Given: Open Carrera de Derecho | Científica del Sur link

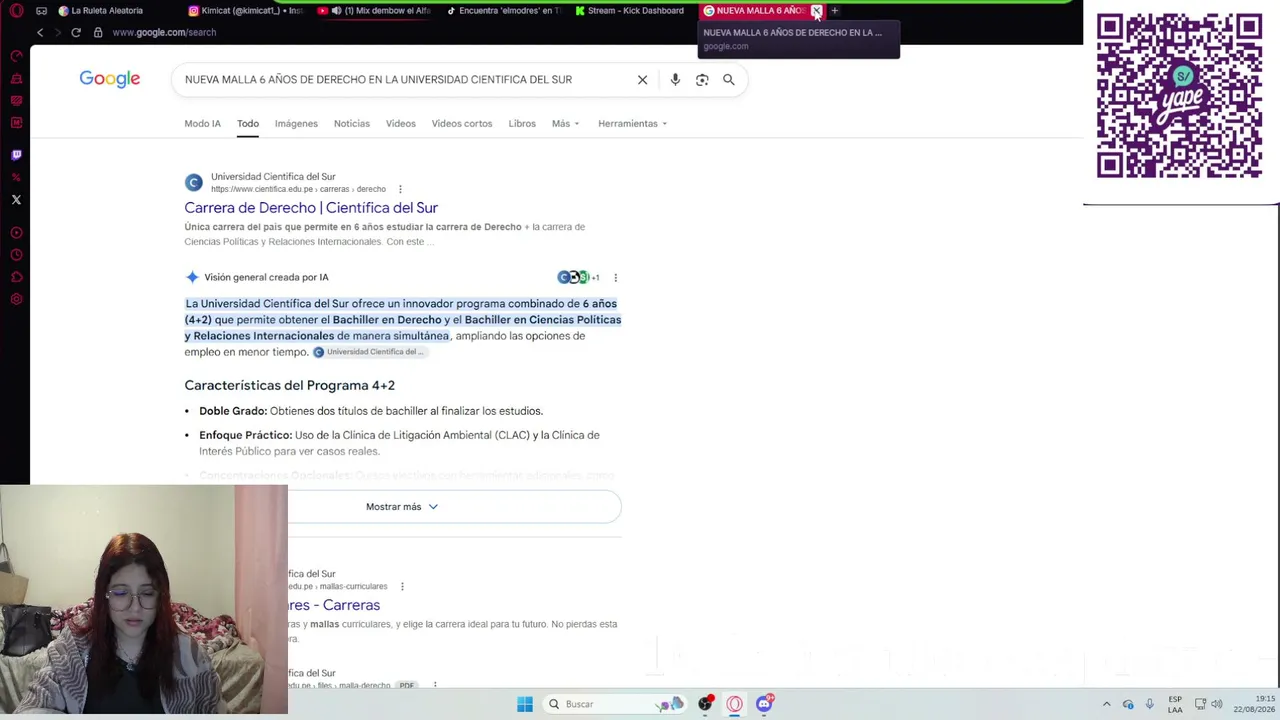Looking at the screenshot, I should (311, 208).
